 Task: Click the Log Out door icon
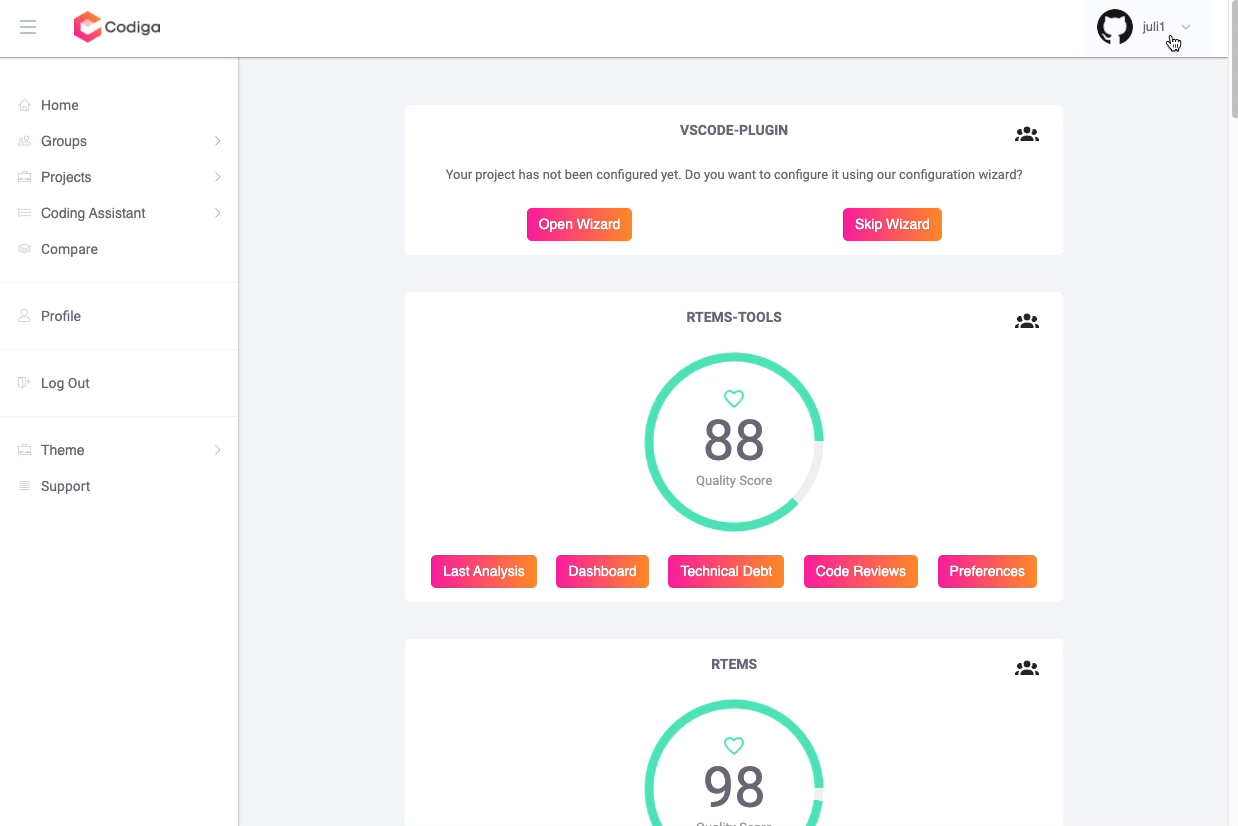point(25,383)
